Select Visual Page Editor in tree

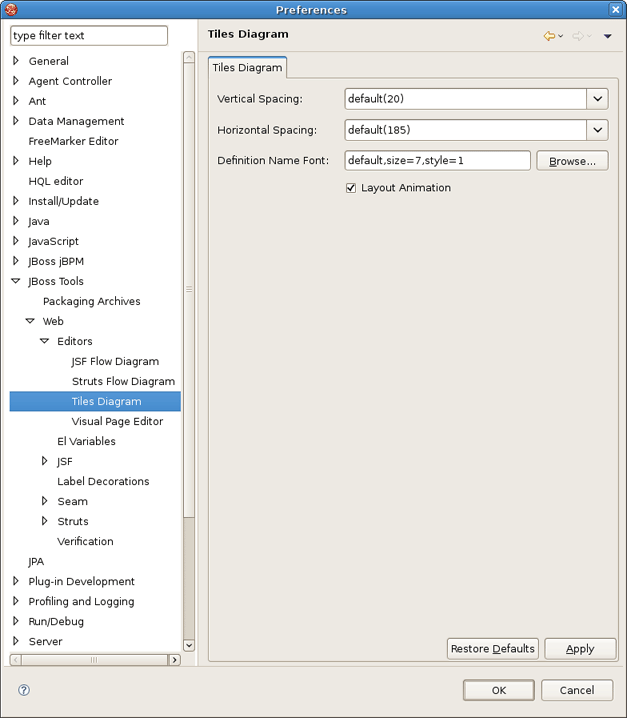(x=117, y=421)
